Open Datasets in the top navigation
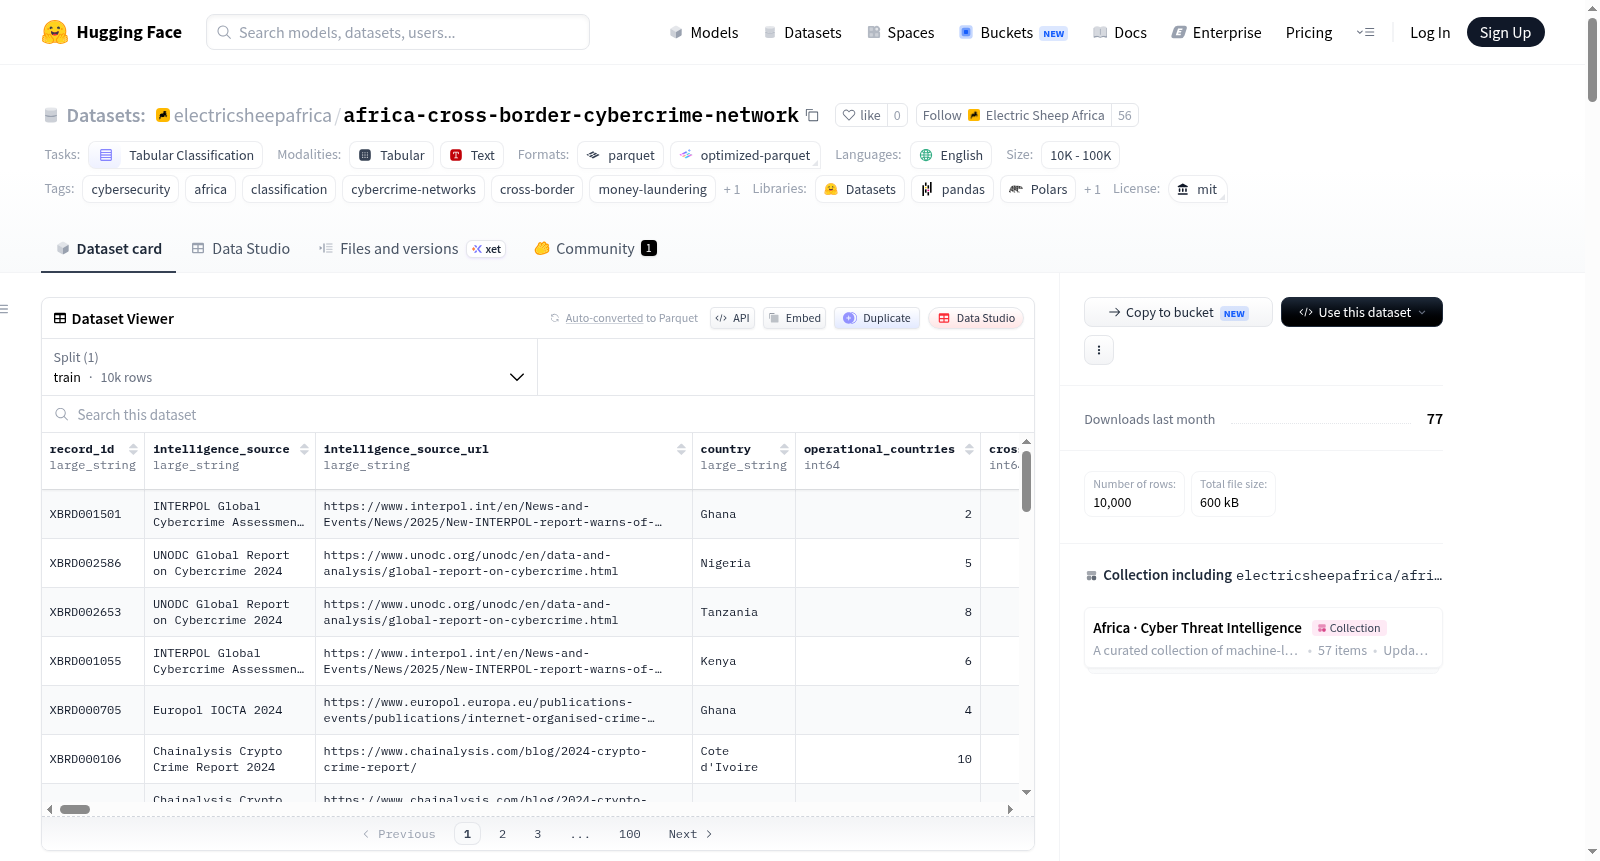Screen dimensions: 1600x861 802,32
